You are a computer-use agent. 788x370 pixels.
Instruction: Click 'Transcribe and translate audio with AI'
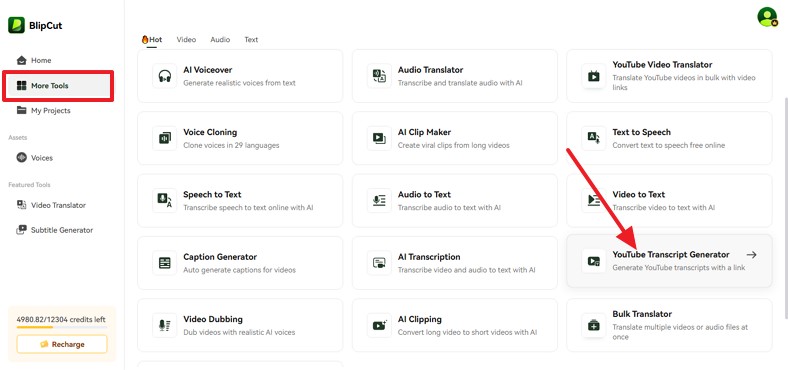tap(460, 83)
